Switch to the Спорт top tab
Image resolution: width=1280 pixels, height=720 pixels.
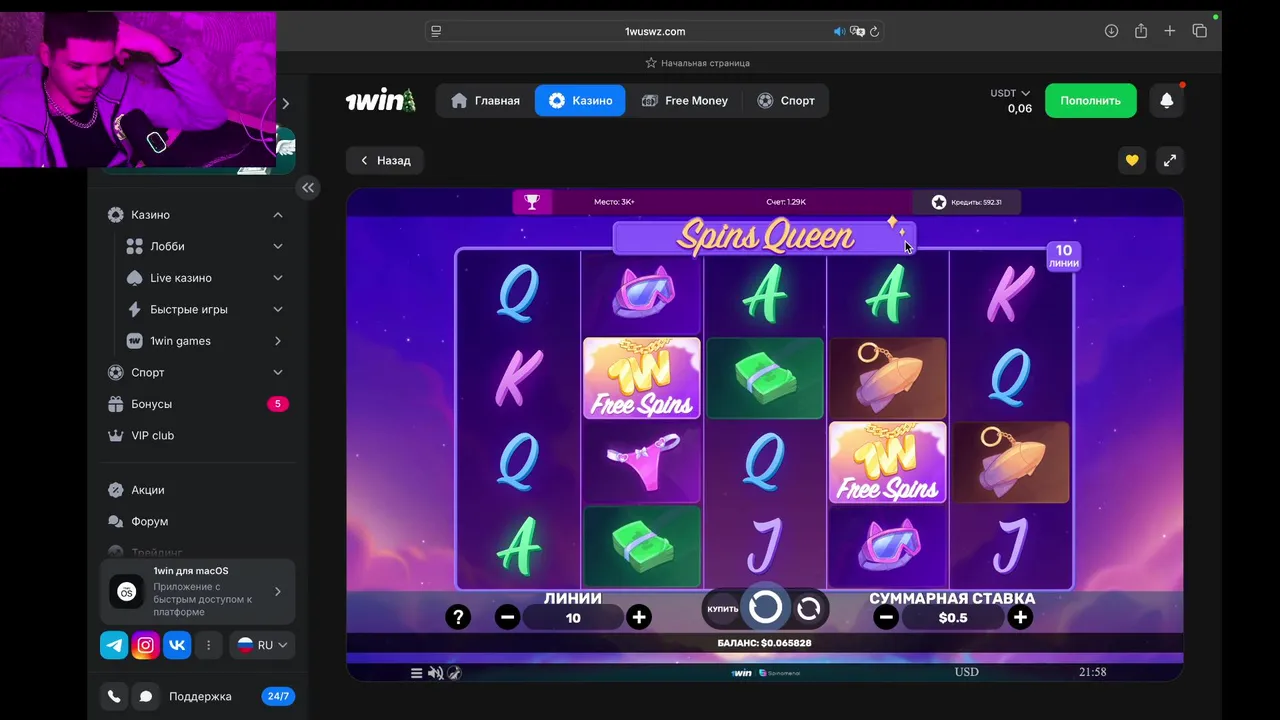(x=786, y=100)
